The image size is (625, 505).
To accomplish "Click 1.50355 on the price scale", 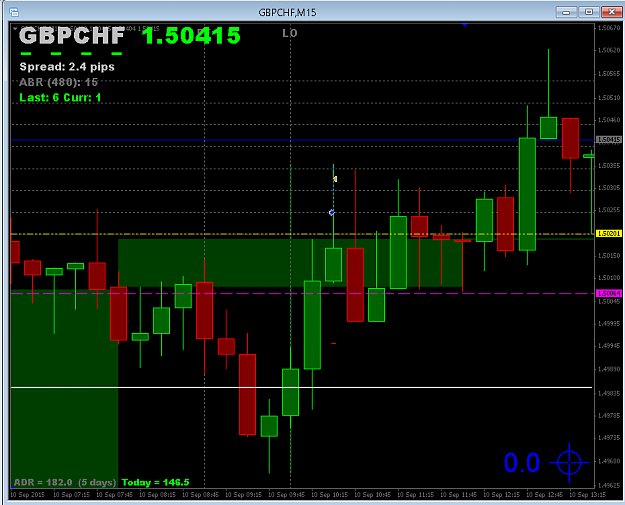I will (x=609, y=165).
